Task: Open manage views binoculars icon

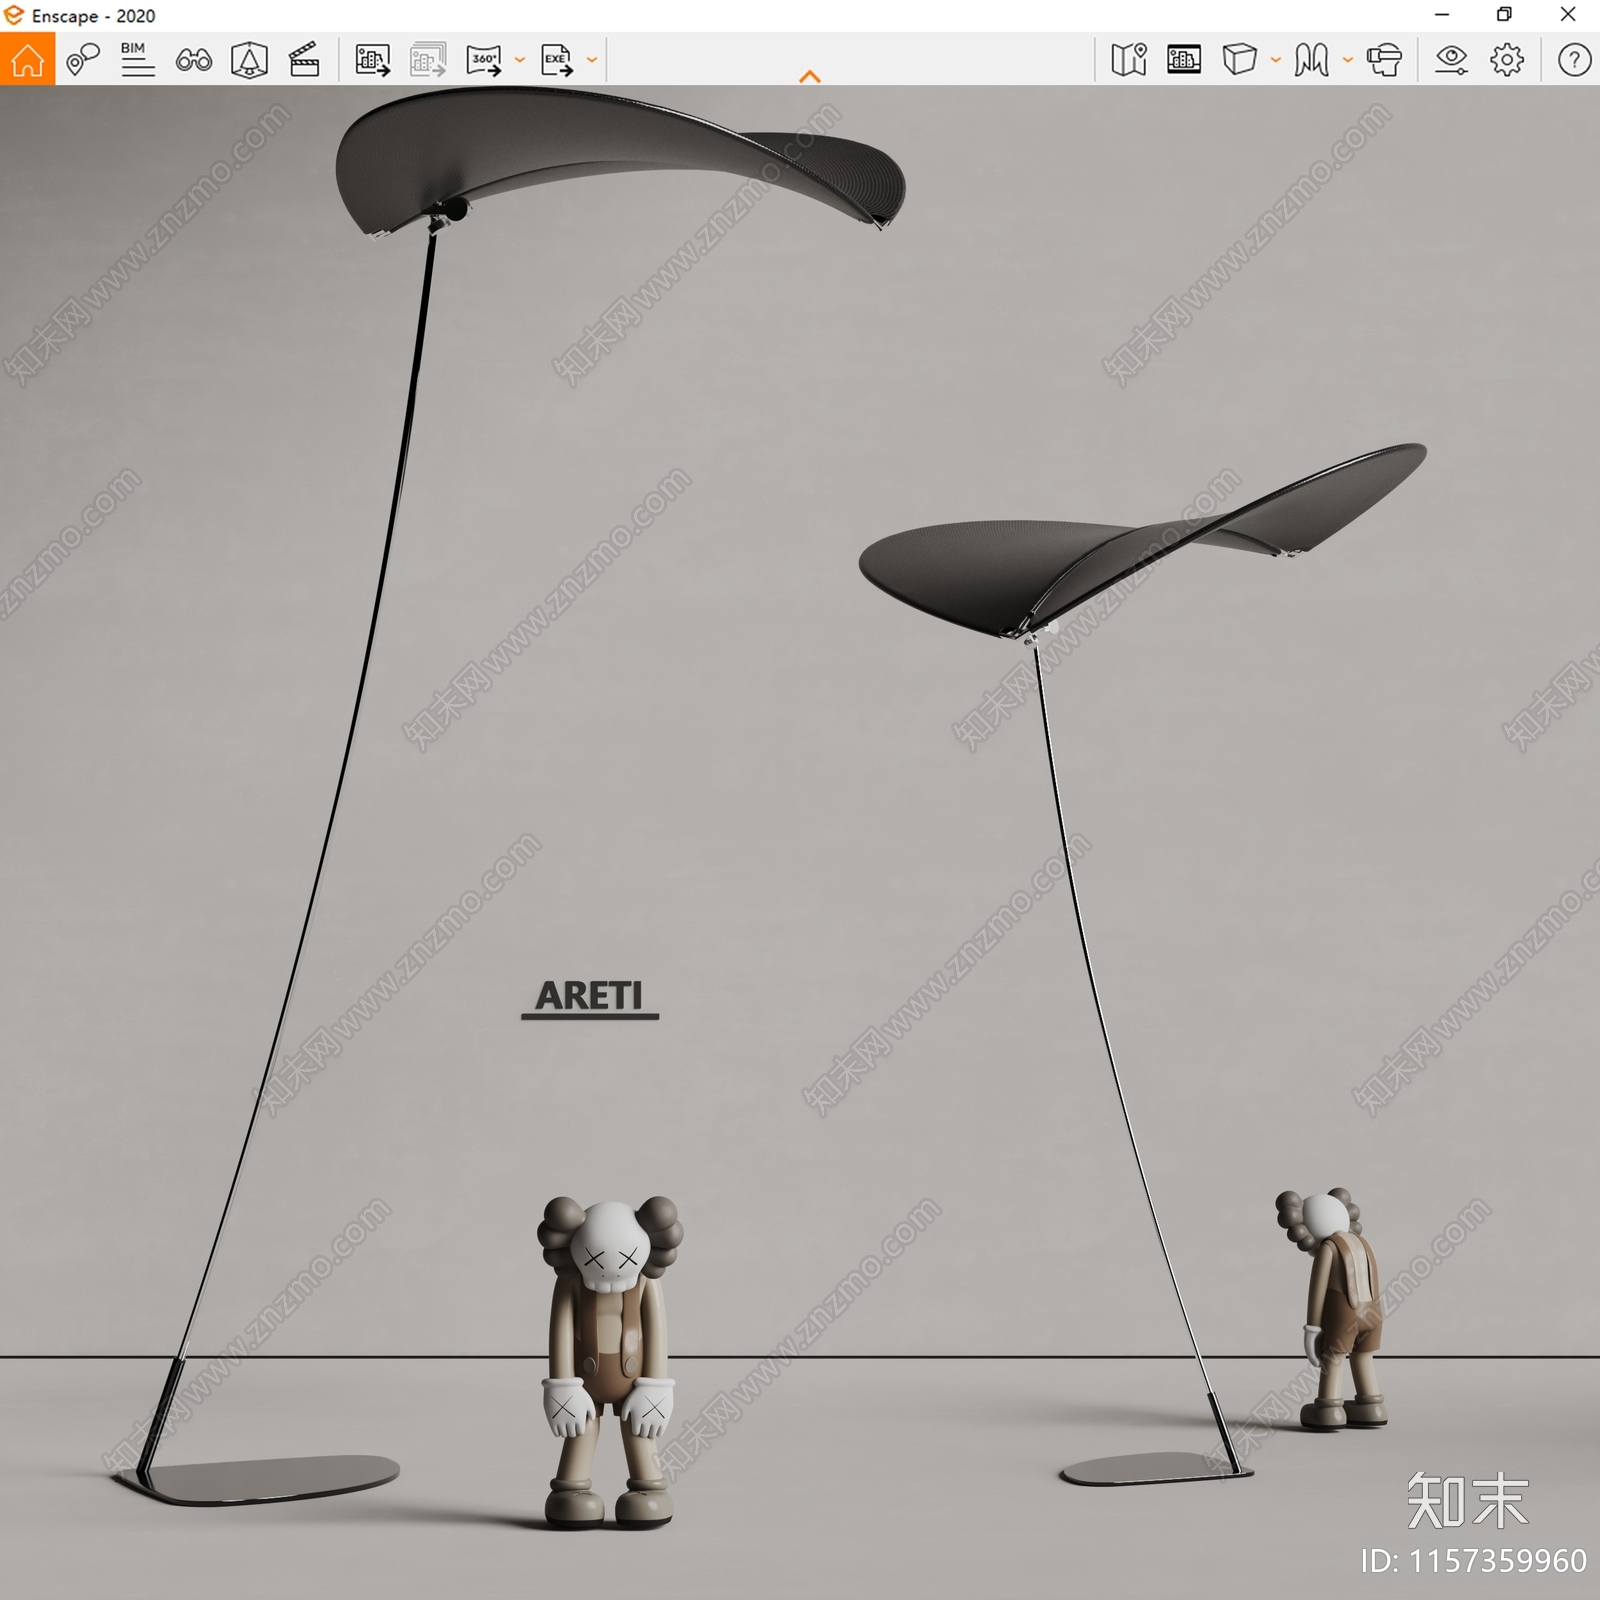Action: (x=193, y=60)
